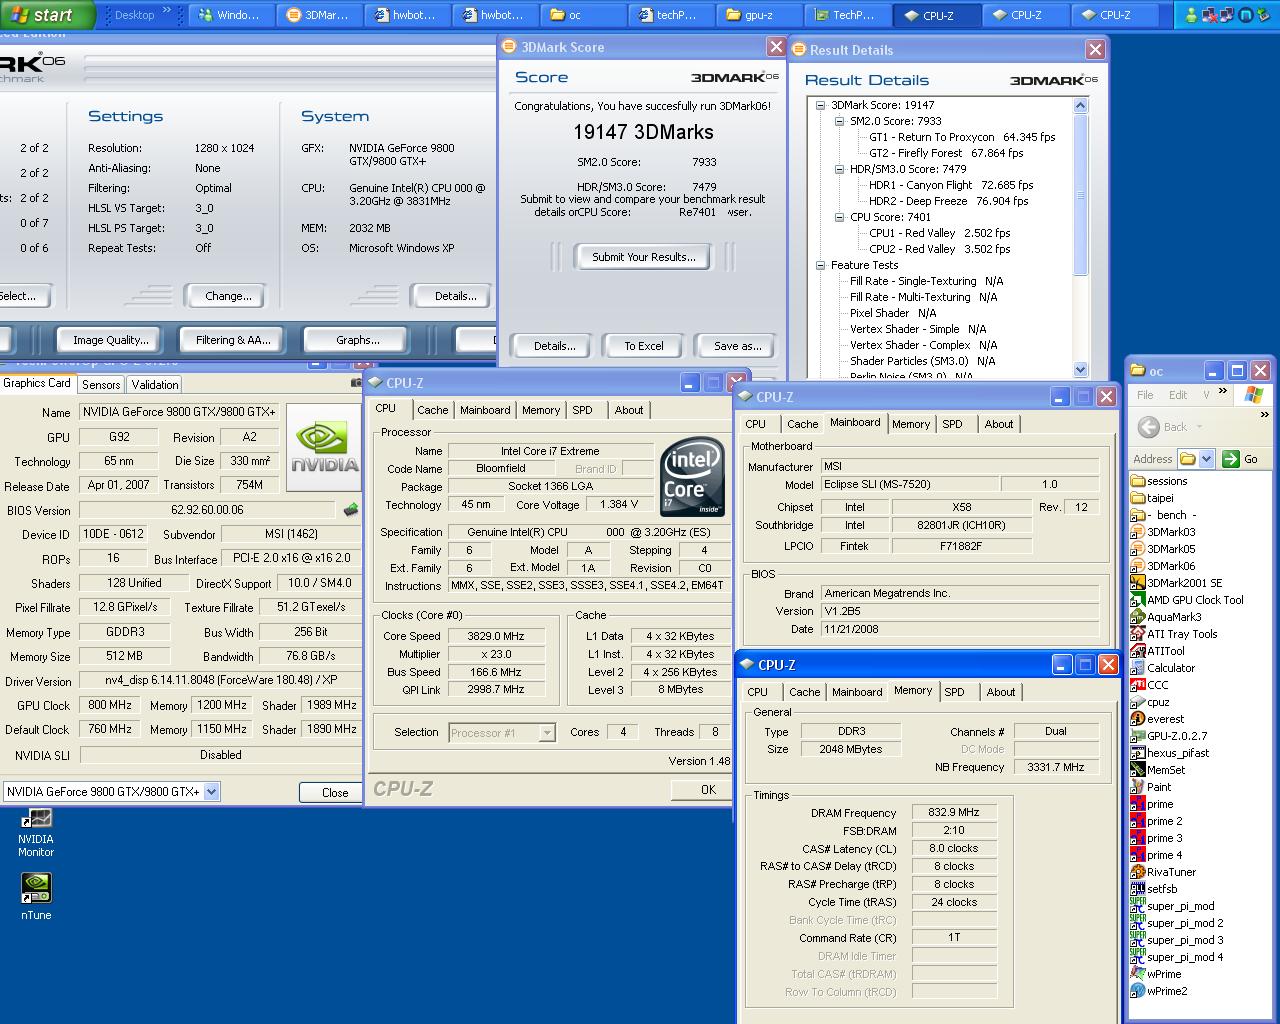Screen dimensions: 1280x1024
Task: Open the MemSet shortcut
Action: (x=1158, y=770)
